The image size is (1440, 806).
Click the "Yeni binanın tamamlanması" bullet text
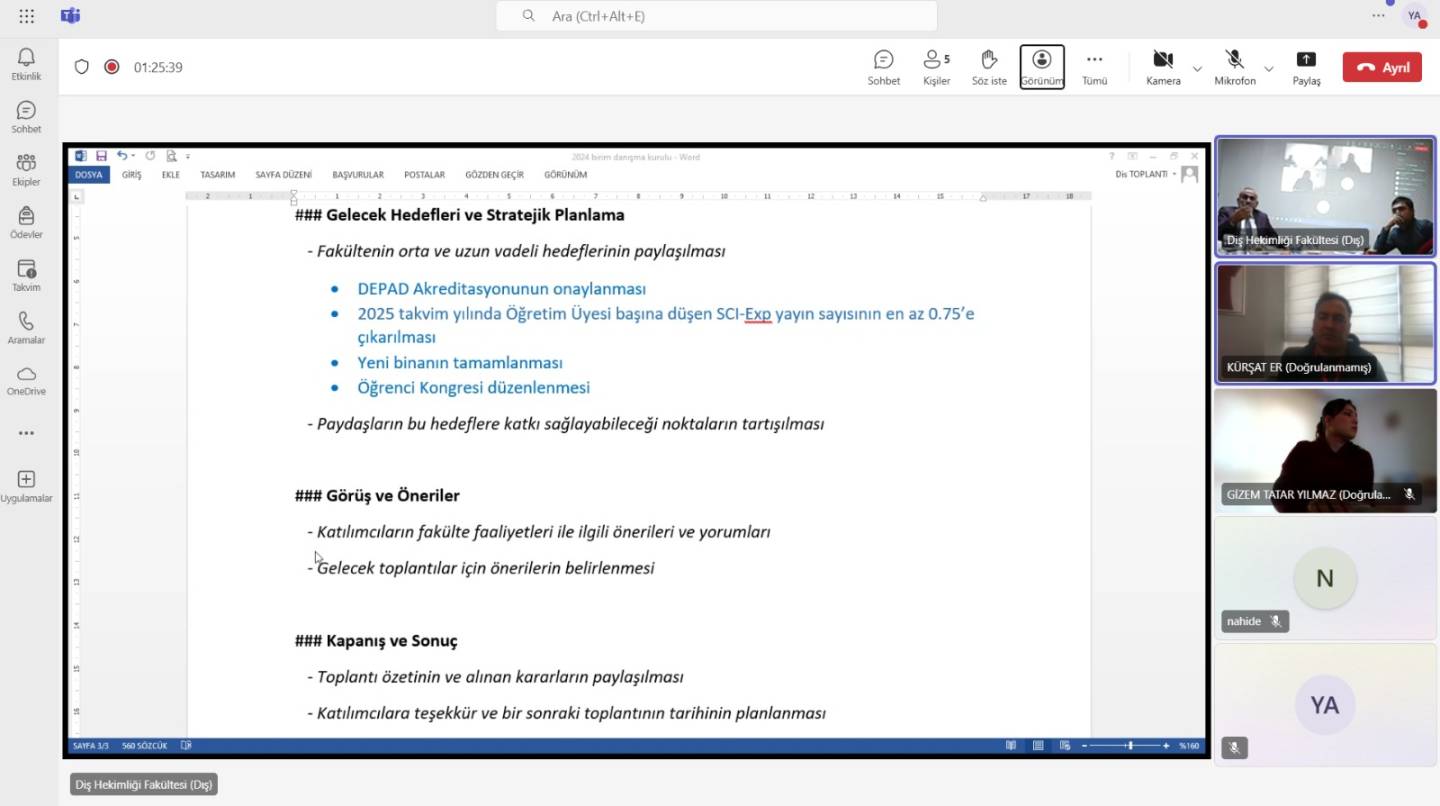460,363
